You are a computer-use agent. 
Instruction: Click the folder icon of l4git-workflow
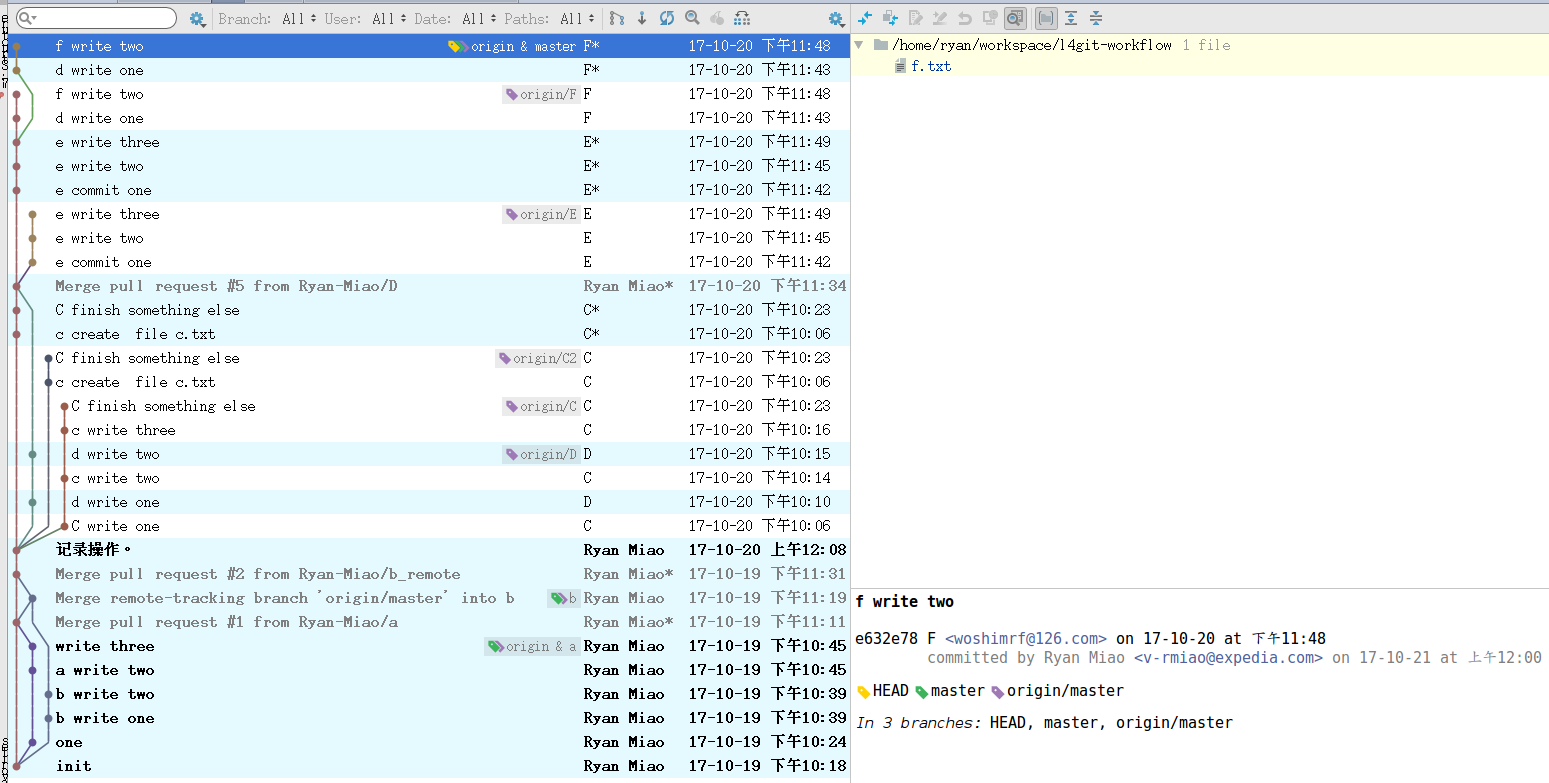click(880, 45)
